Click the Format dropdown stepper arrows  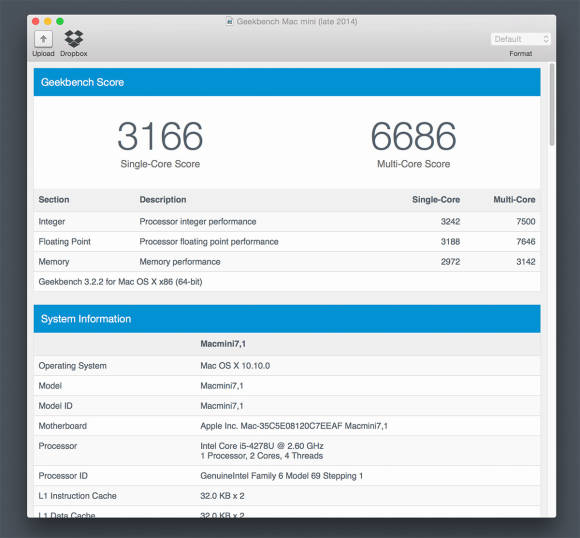click(546, 39)
